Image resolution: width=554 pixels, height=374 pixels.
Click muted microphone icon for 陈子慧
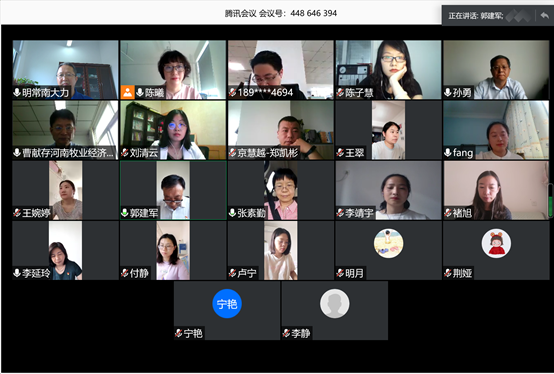pos(340,93)
